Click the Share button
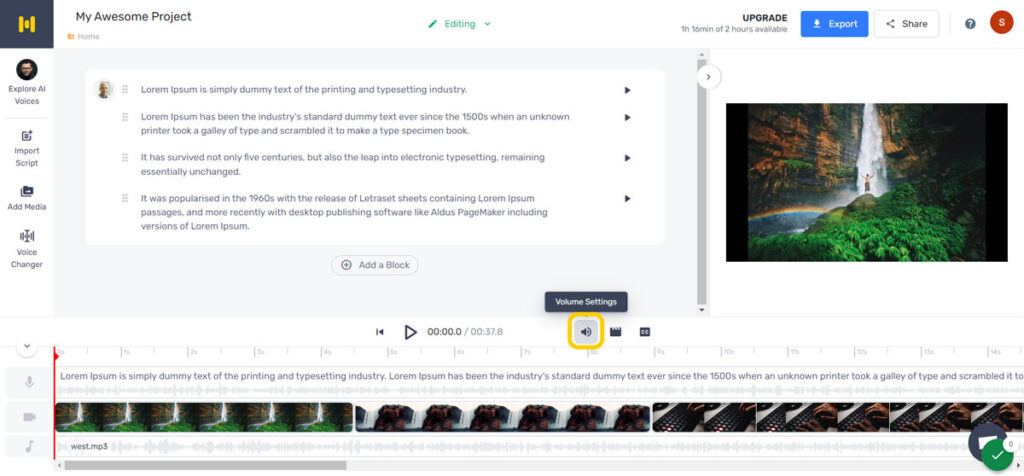Viewport: 1024px width, 476px height. [906, 24]
